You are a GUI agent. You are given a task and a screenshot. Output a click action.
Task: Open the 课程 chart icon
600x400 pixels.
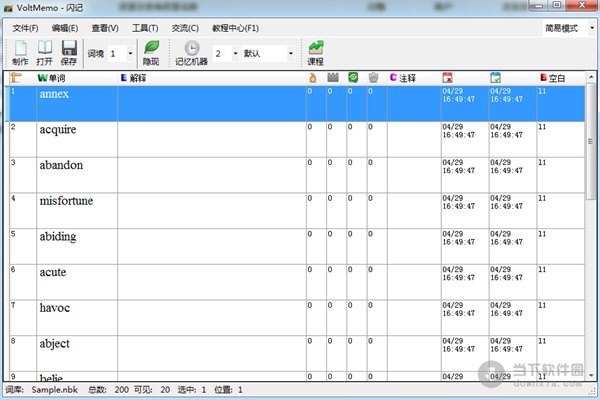(316, 53)
